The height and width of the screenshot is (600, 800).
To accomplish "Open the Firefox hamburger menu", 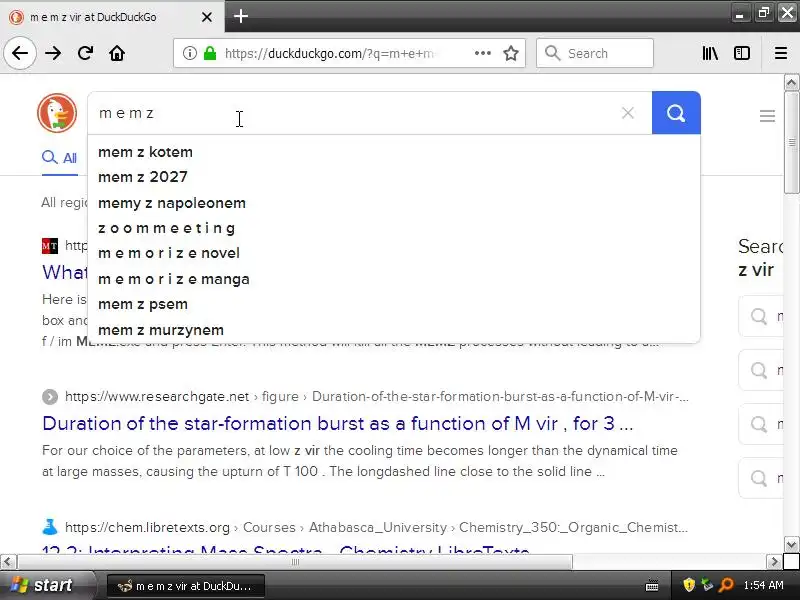I will (x=781, y=53).
